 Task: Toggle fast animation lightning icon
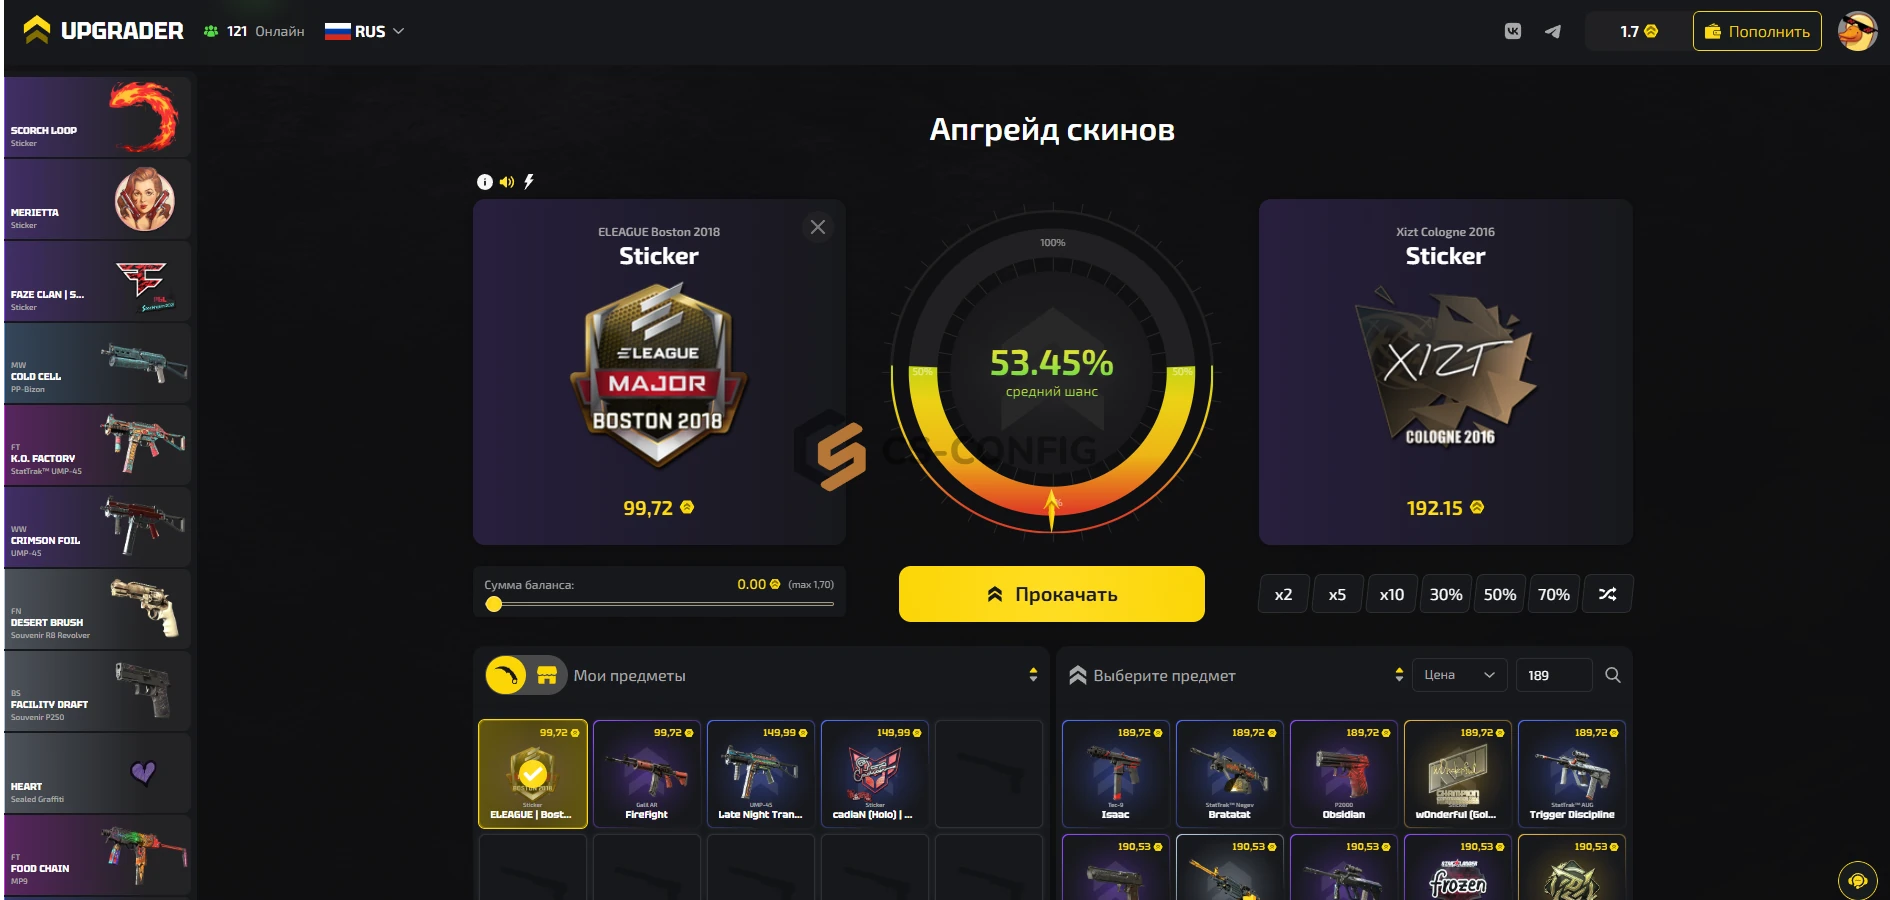click(x=529, y=182)
